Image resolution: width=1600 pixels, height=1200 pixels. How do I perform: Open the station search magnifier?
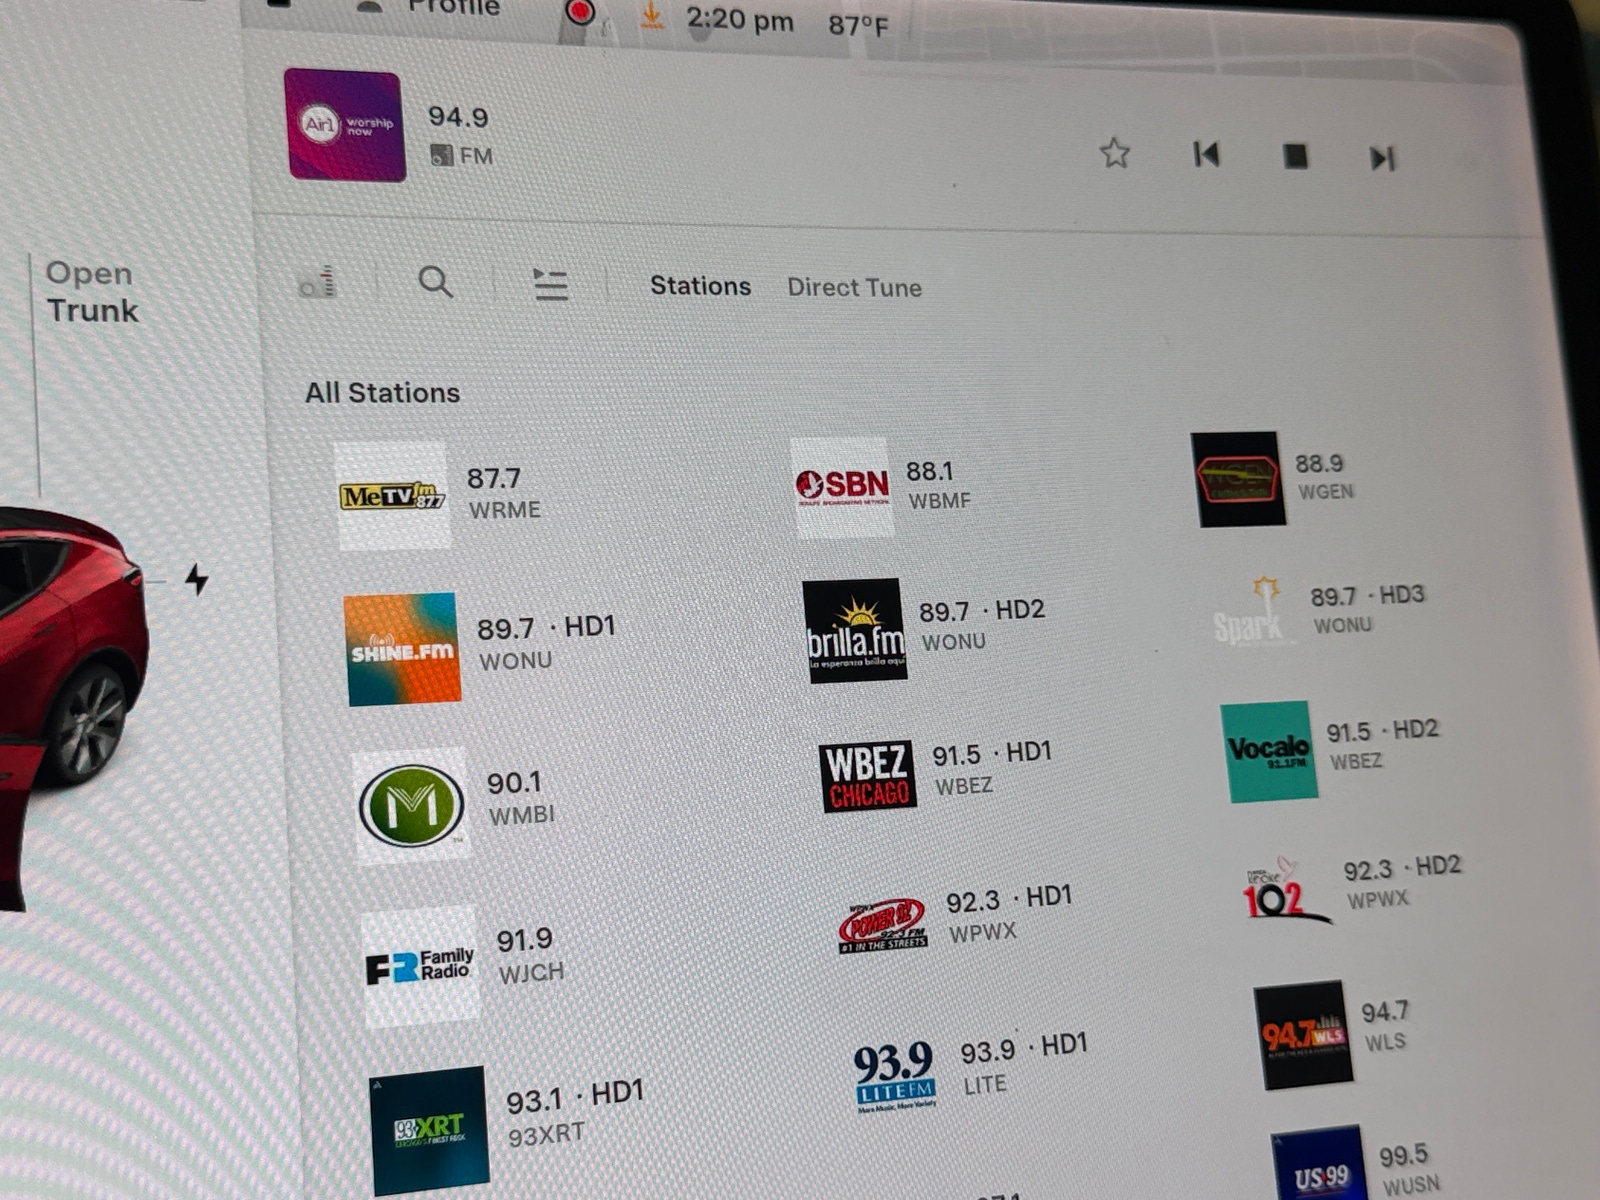click(435, 282)
